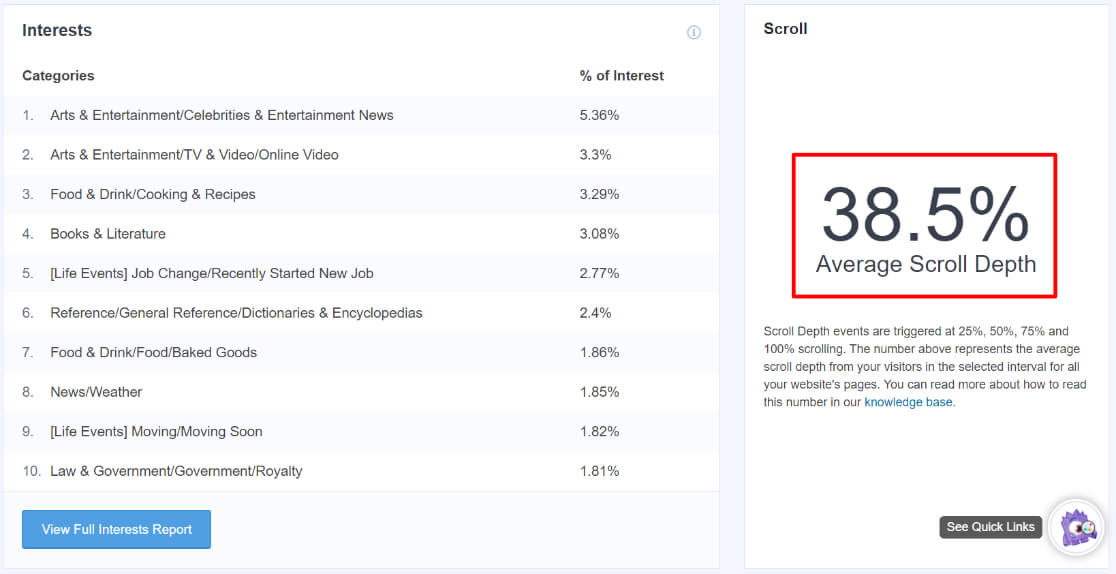
Task: Open the knowledge base link
Action: tap(908, 402)
